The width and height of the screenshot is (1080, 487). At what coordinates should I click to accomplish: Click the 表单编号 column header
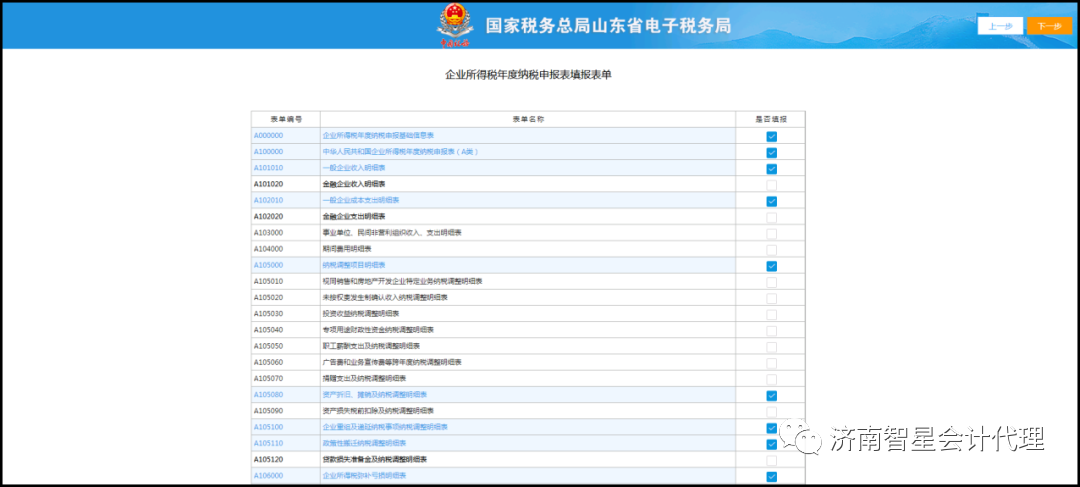click(x=285, y=119)
